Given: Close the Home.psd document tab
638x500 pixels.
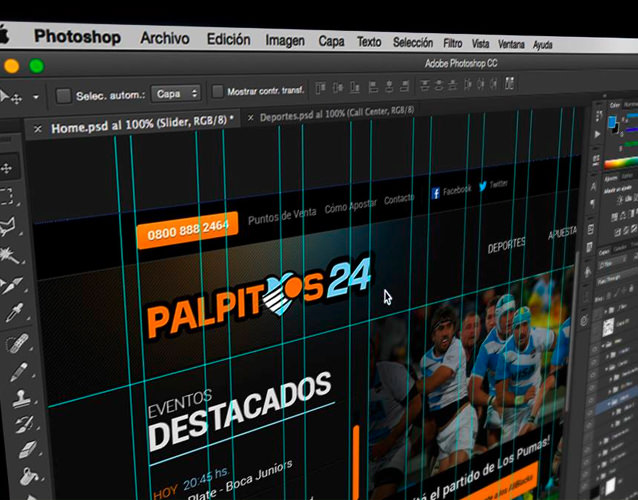Looking at the screenshot, I should (x=38, y=128).
